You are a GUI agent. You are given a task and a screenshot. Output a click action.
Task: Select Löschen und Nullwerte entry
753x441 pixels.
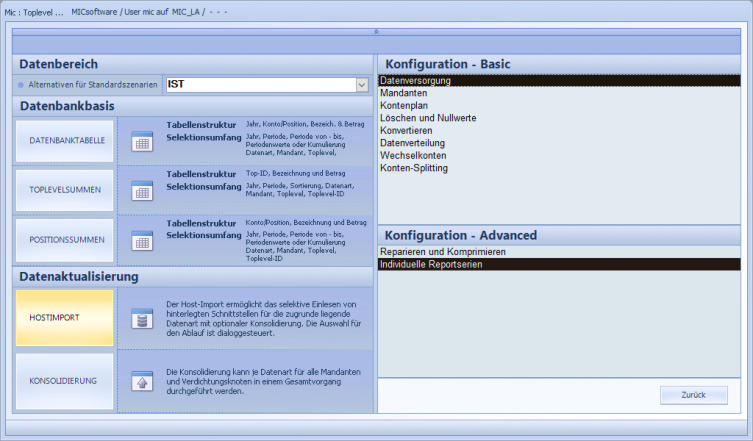tap(428, 118)
